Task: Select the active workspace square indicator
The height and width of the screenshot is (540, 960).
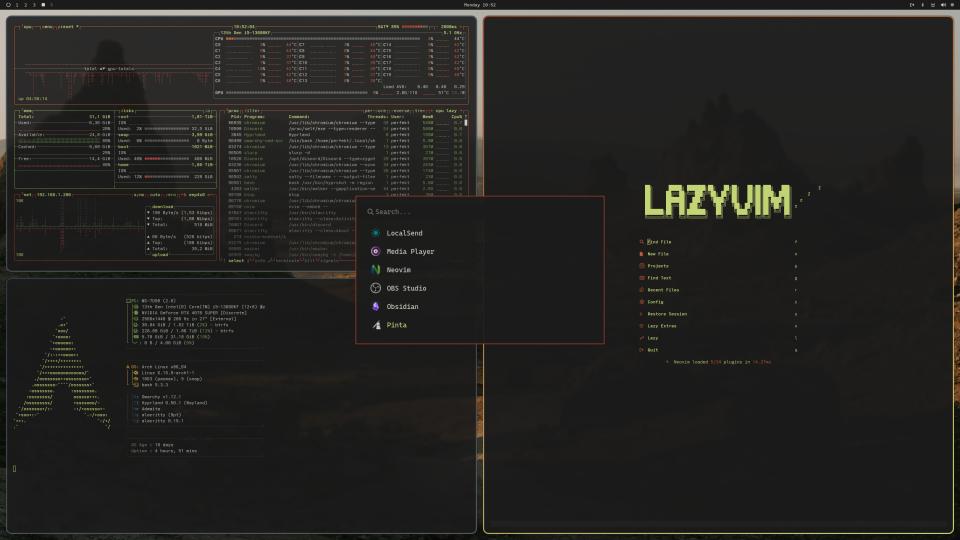Action: (x=43, y=5)
